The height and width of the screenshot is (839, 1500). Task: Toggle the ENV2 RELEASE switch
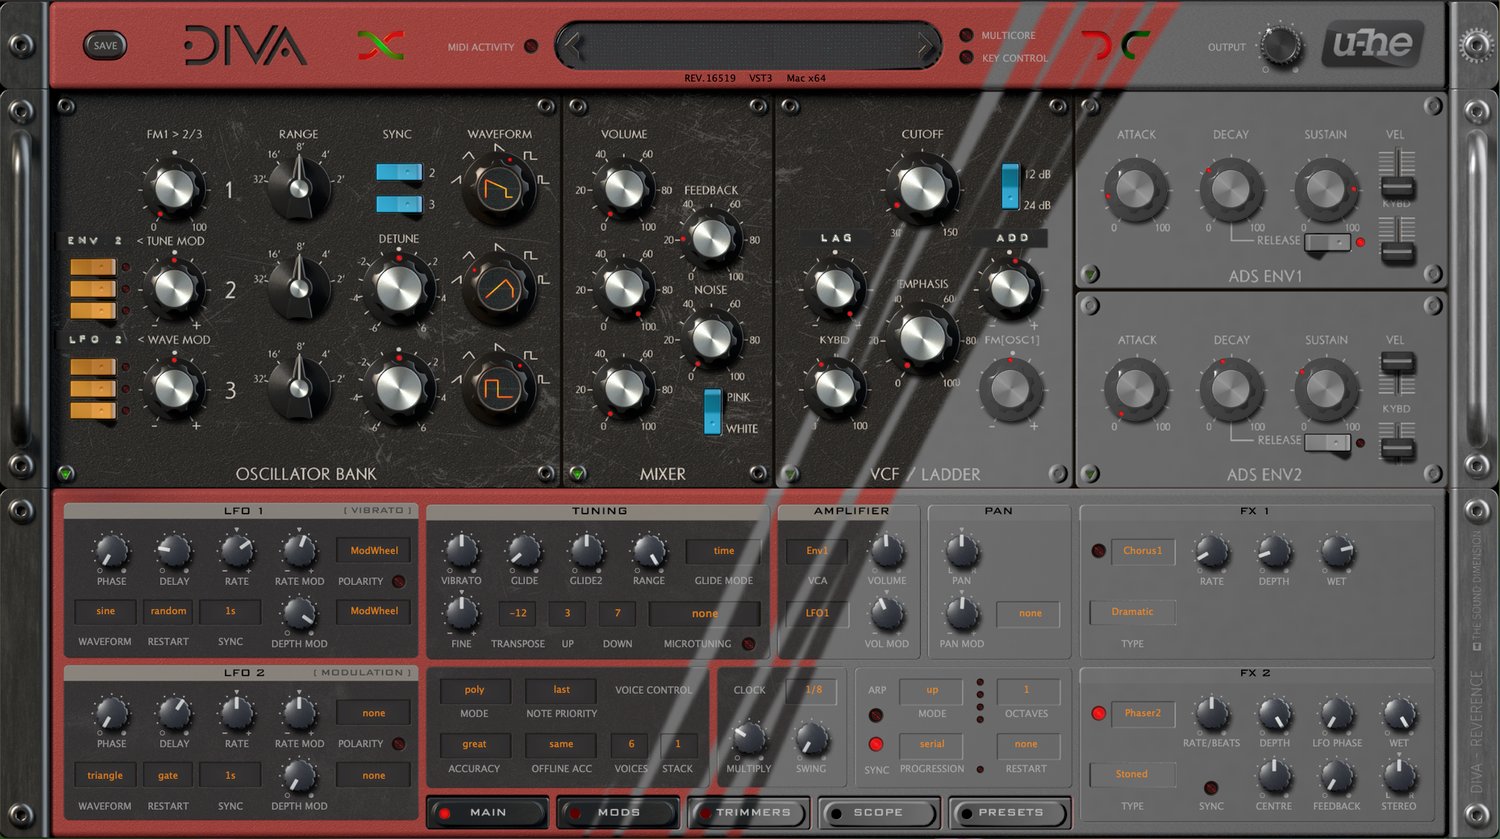(x=1328, y=442)
